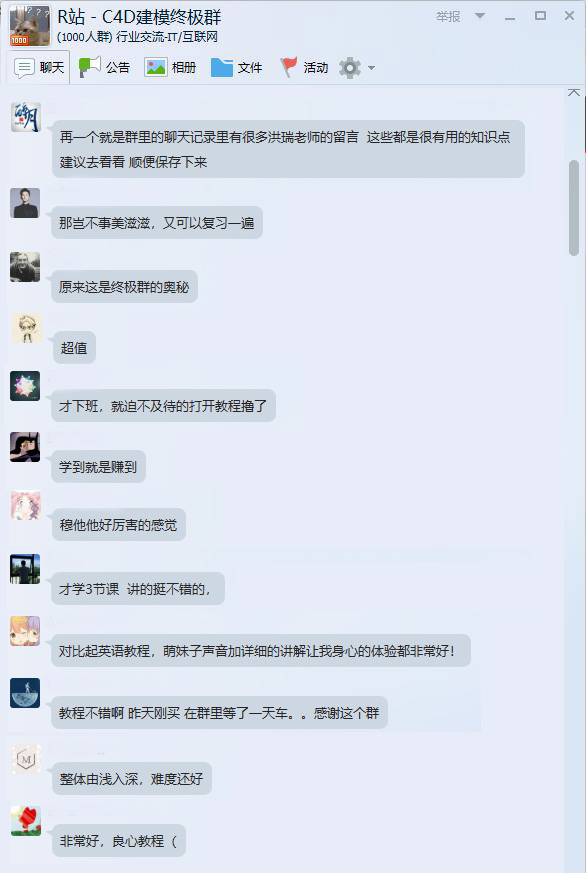
Task: Open the 公告 announcements tab
Action: coord(104,67)
